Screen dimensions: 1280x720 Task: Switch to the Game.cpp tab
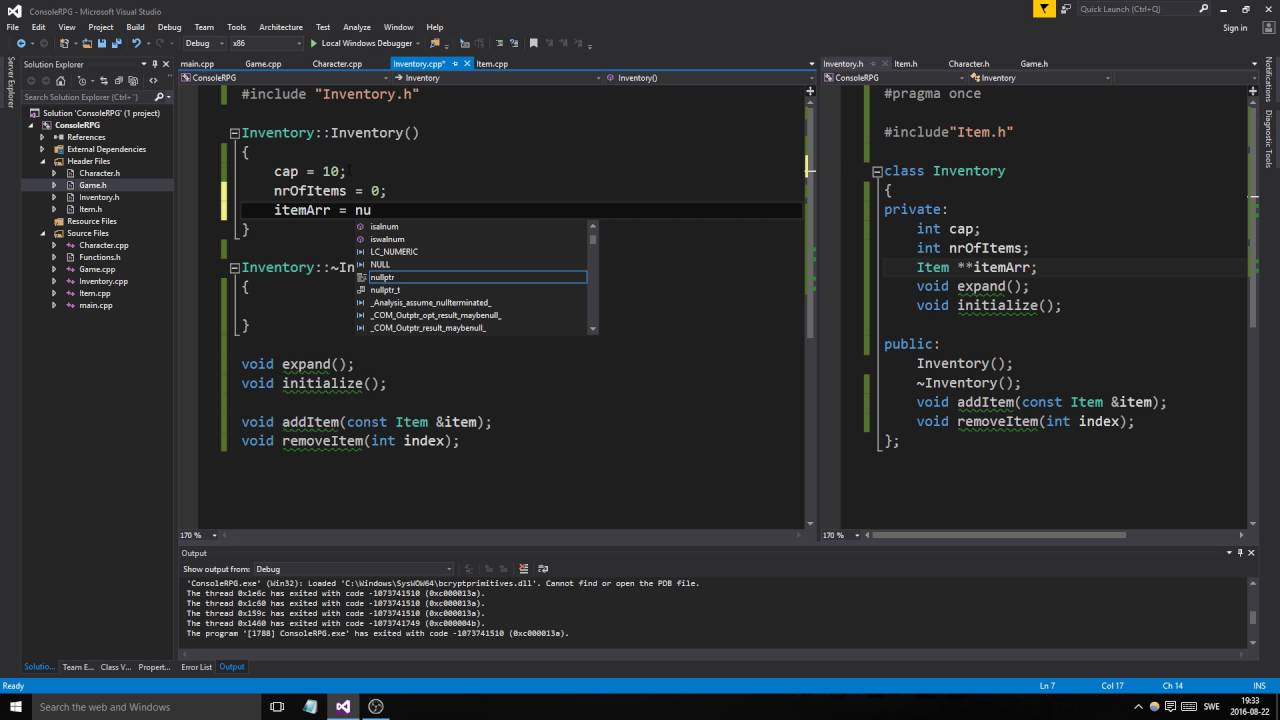click(x=263, y=63)
